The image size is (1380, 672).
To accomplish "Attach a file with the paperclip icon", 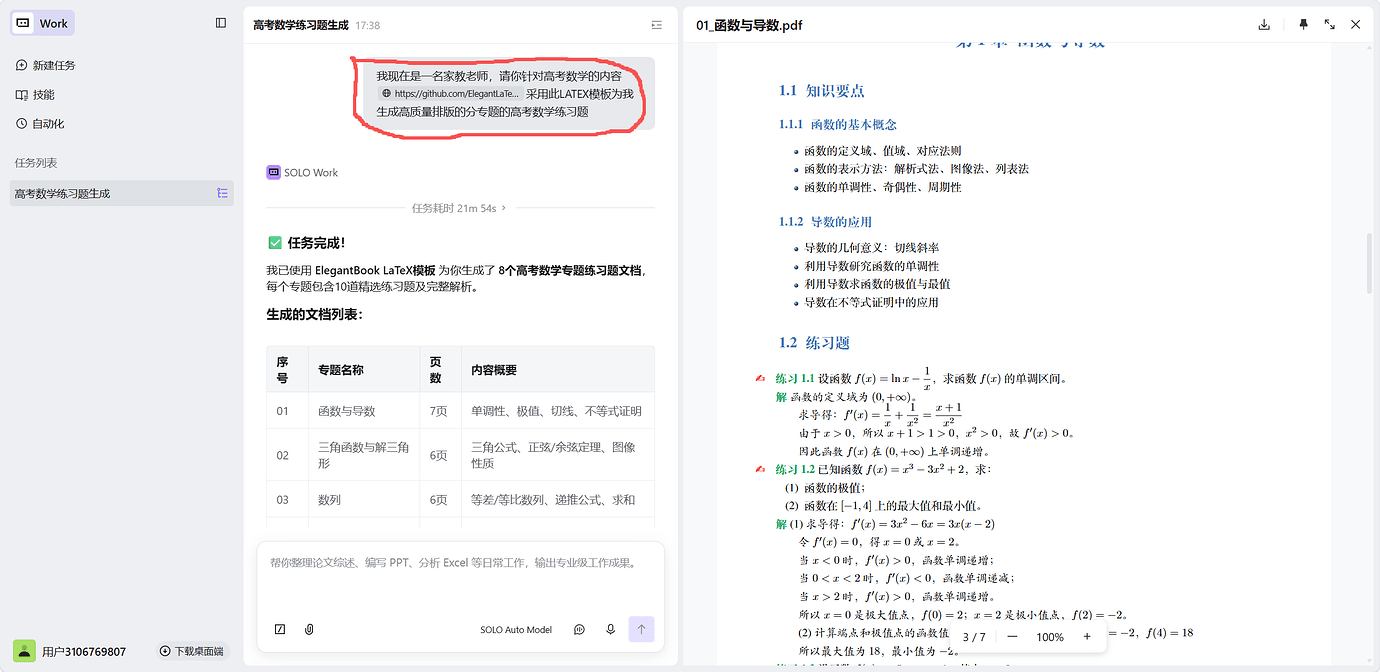I will (309, 630).
